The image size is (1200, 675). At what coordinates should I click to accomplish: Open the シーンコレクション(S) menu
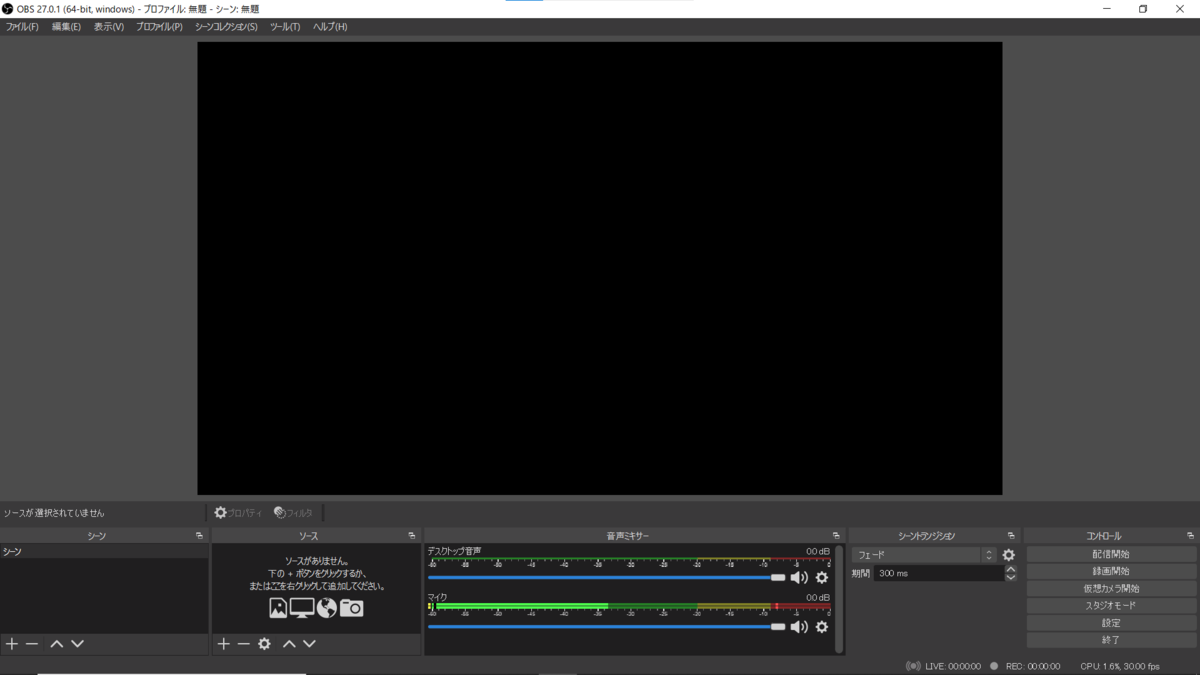[226, 27]
